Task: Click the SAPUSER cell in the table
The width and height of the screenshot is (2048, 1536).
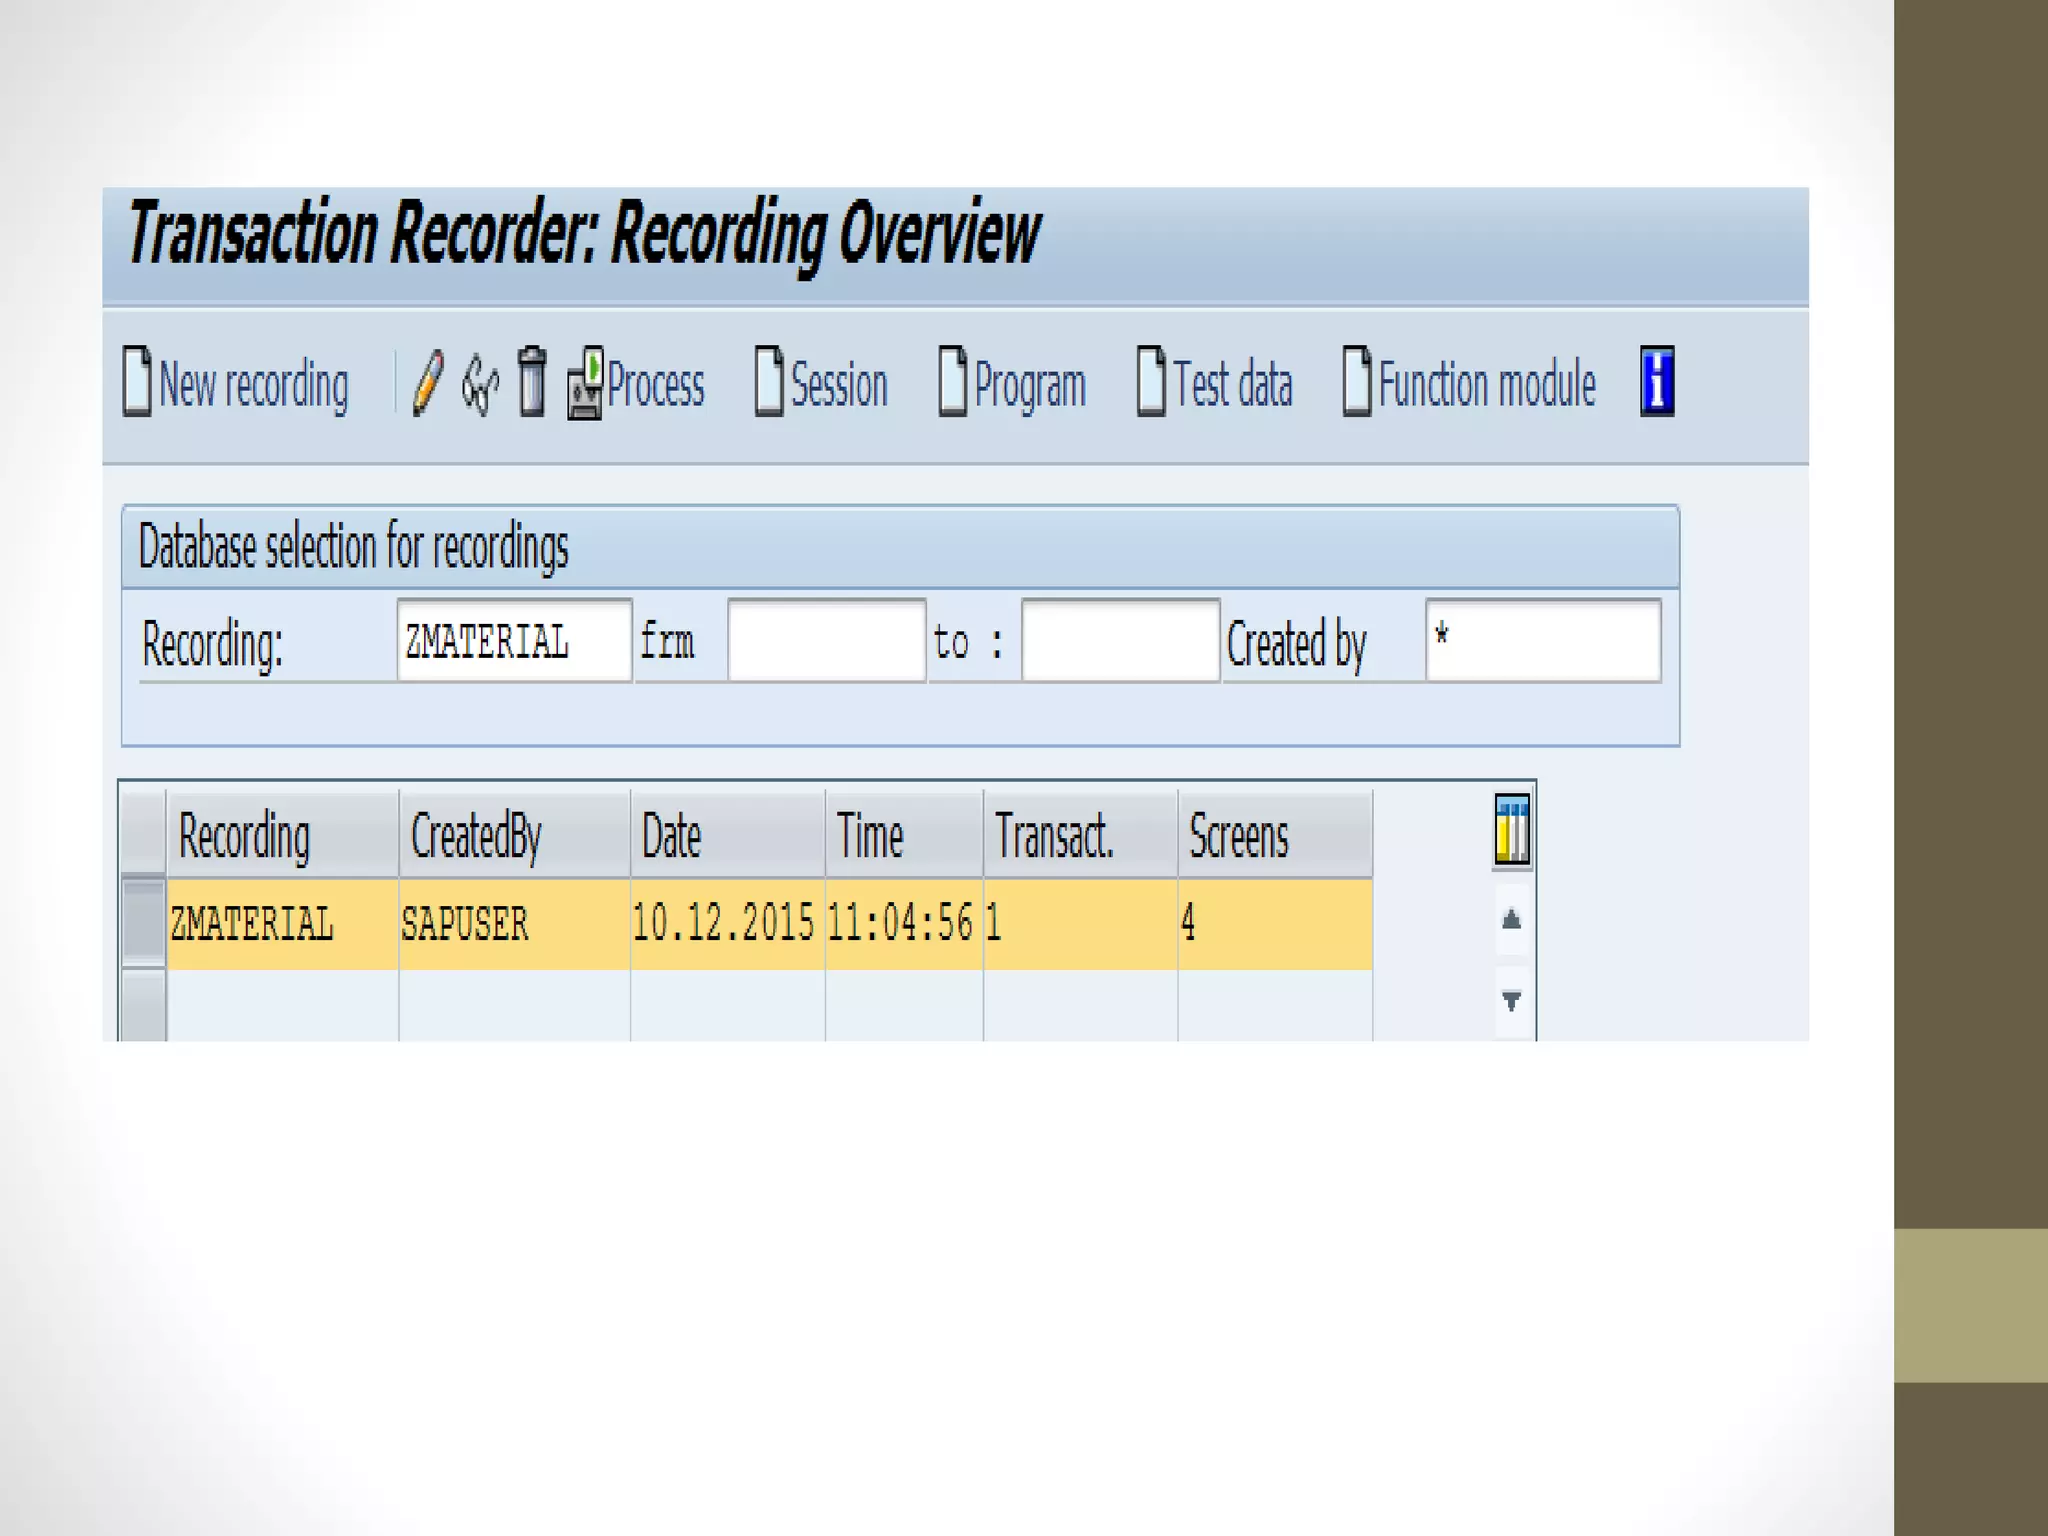Action: (x=466, y=924)
